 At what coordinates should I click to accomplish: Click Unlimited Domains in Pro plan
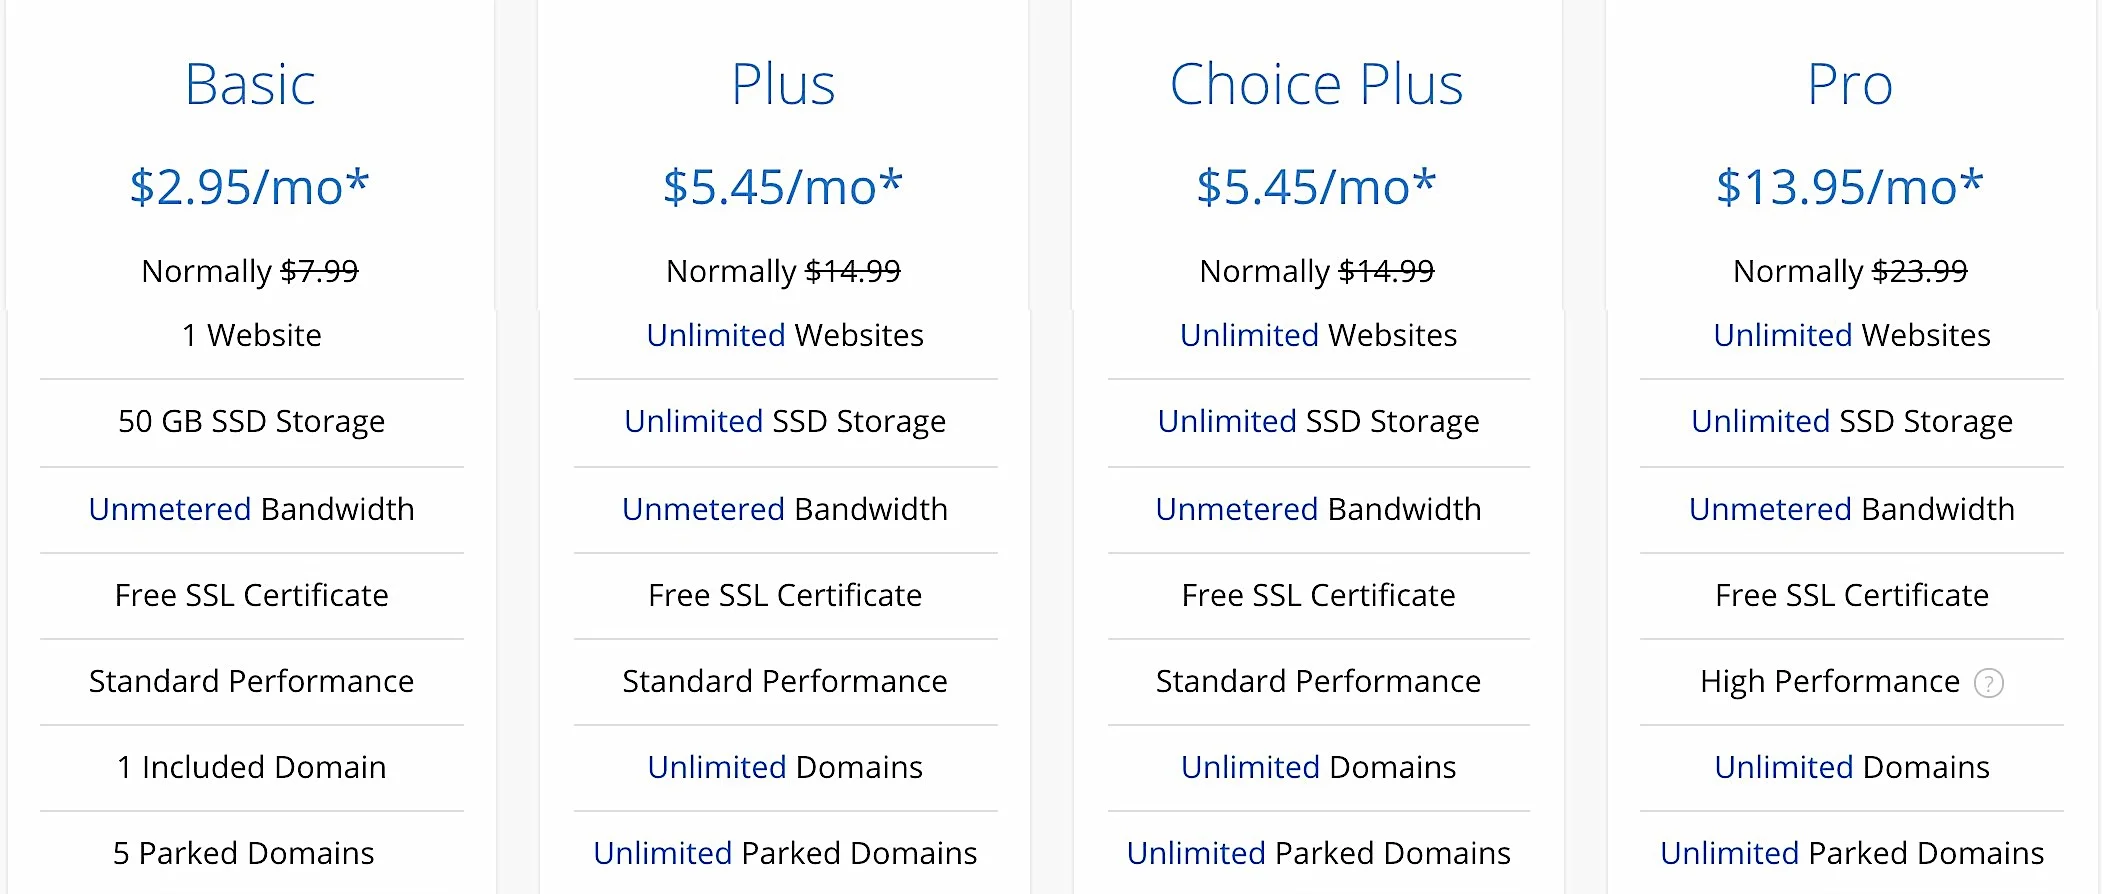[1852, 767]
